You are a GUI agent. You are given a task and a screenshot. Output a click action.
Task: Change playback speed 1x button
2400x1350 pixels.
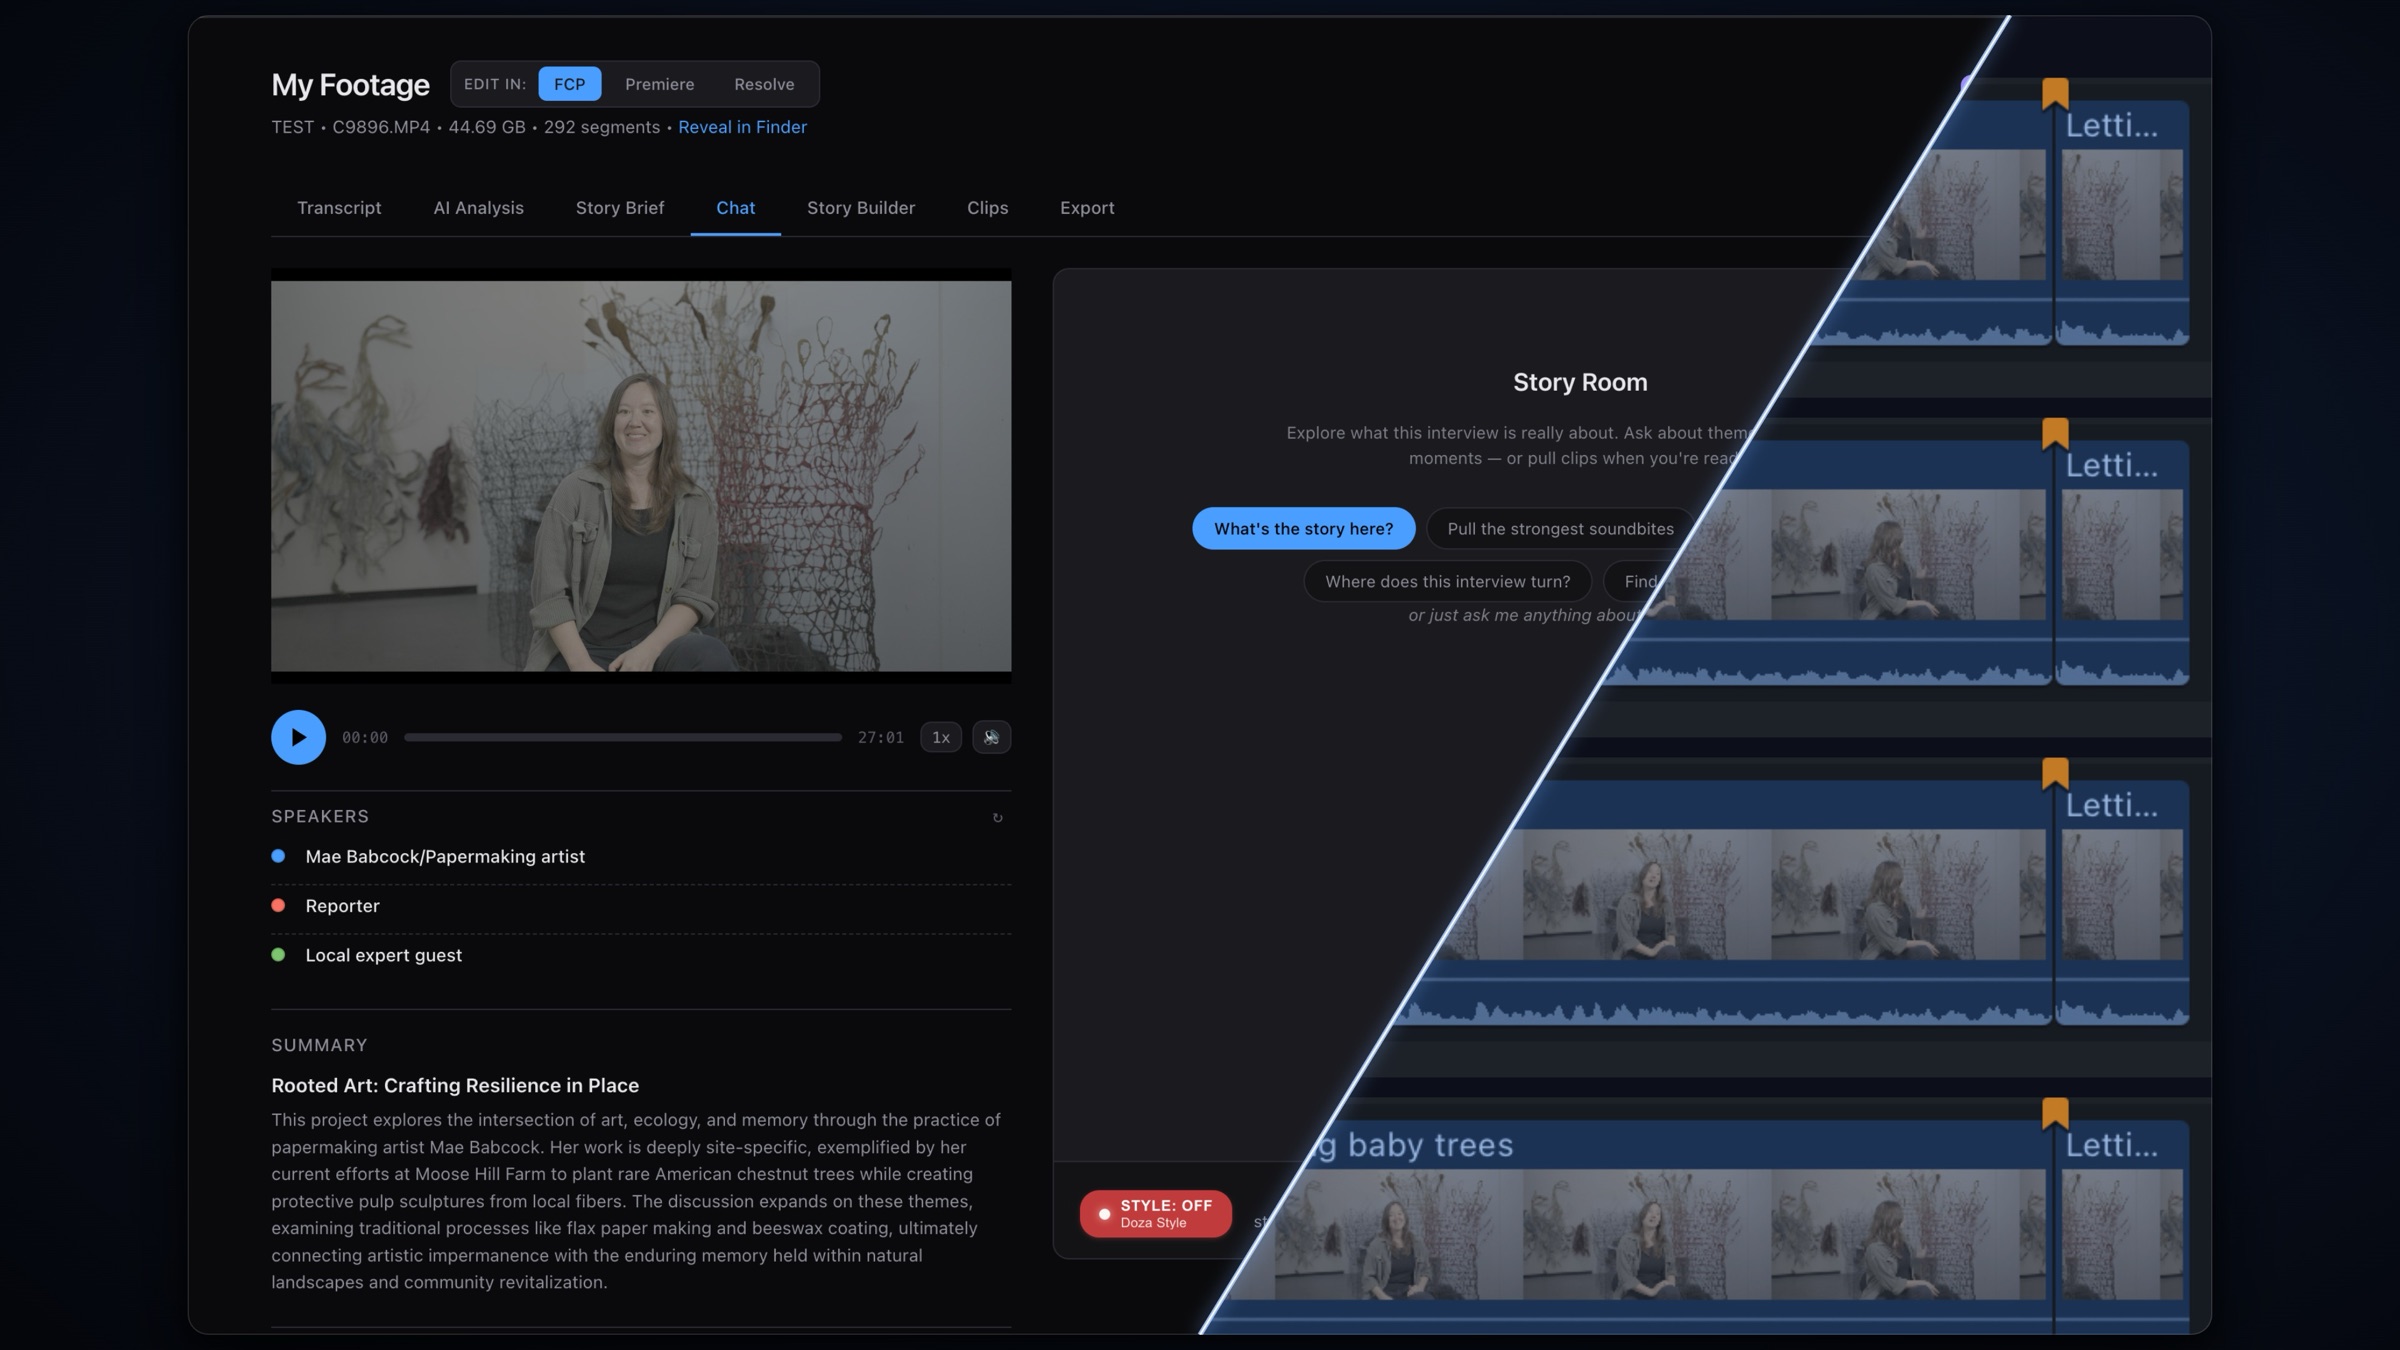pos(940,737)
